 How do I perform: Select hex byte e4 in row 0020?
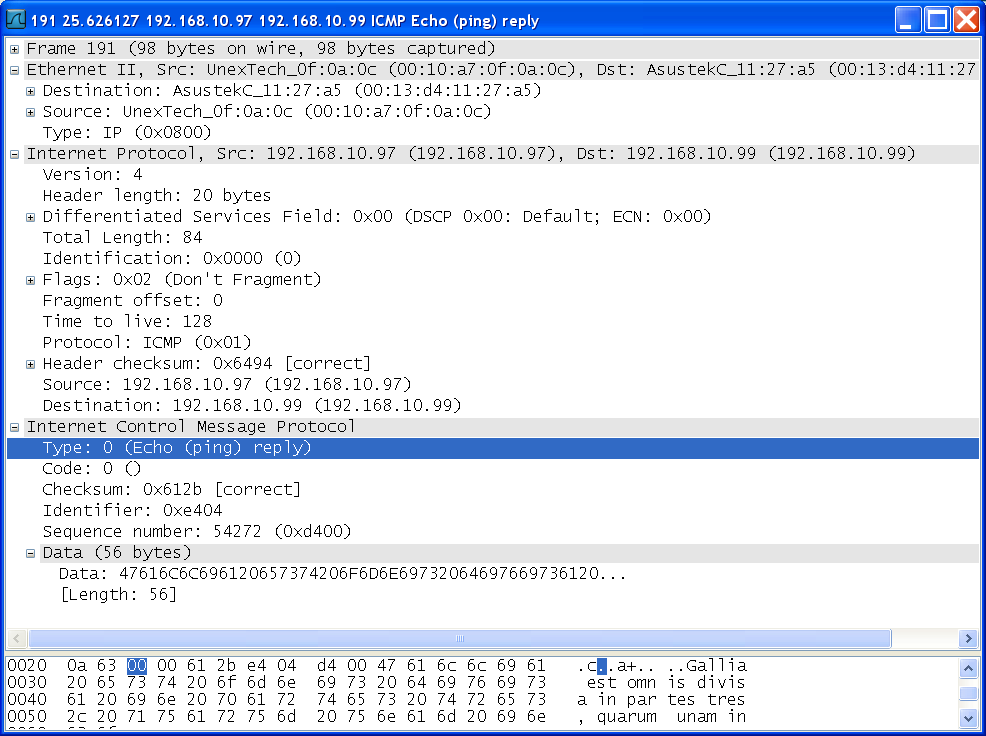256,666
